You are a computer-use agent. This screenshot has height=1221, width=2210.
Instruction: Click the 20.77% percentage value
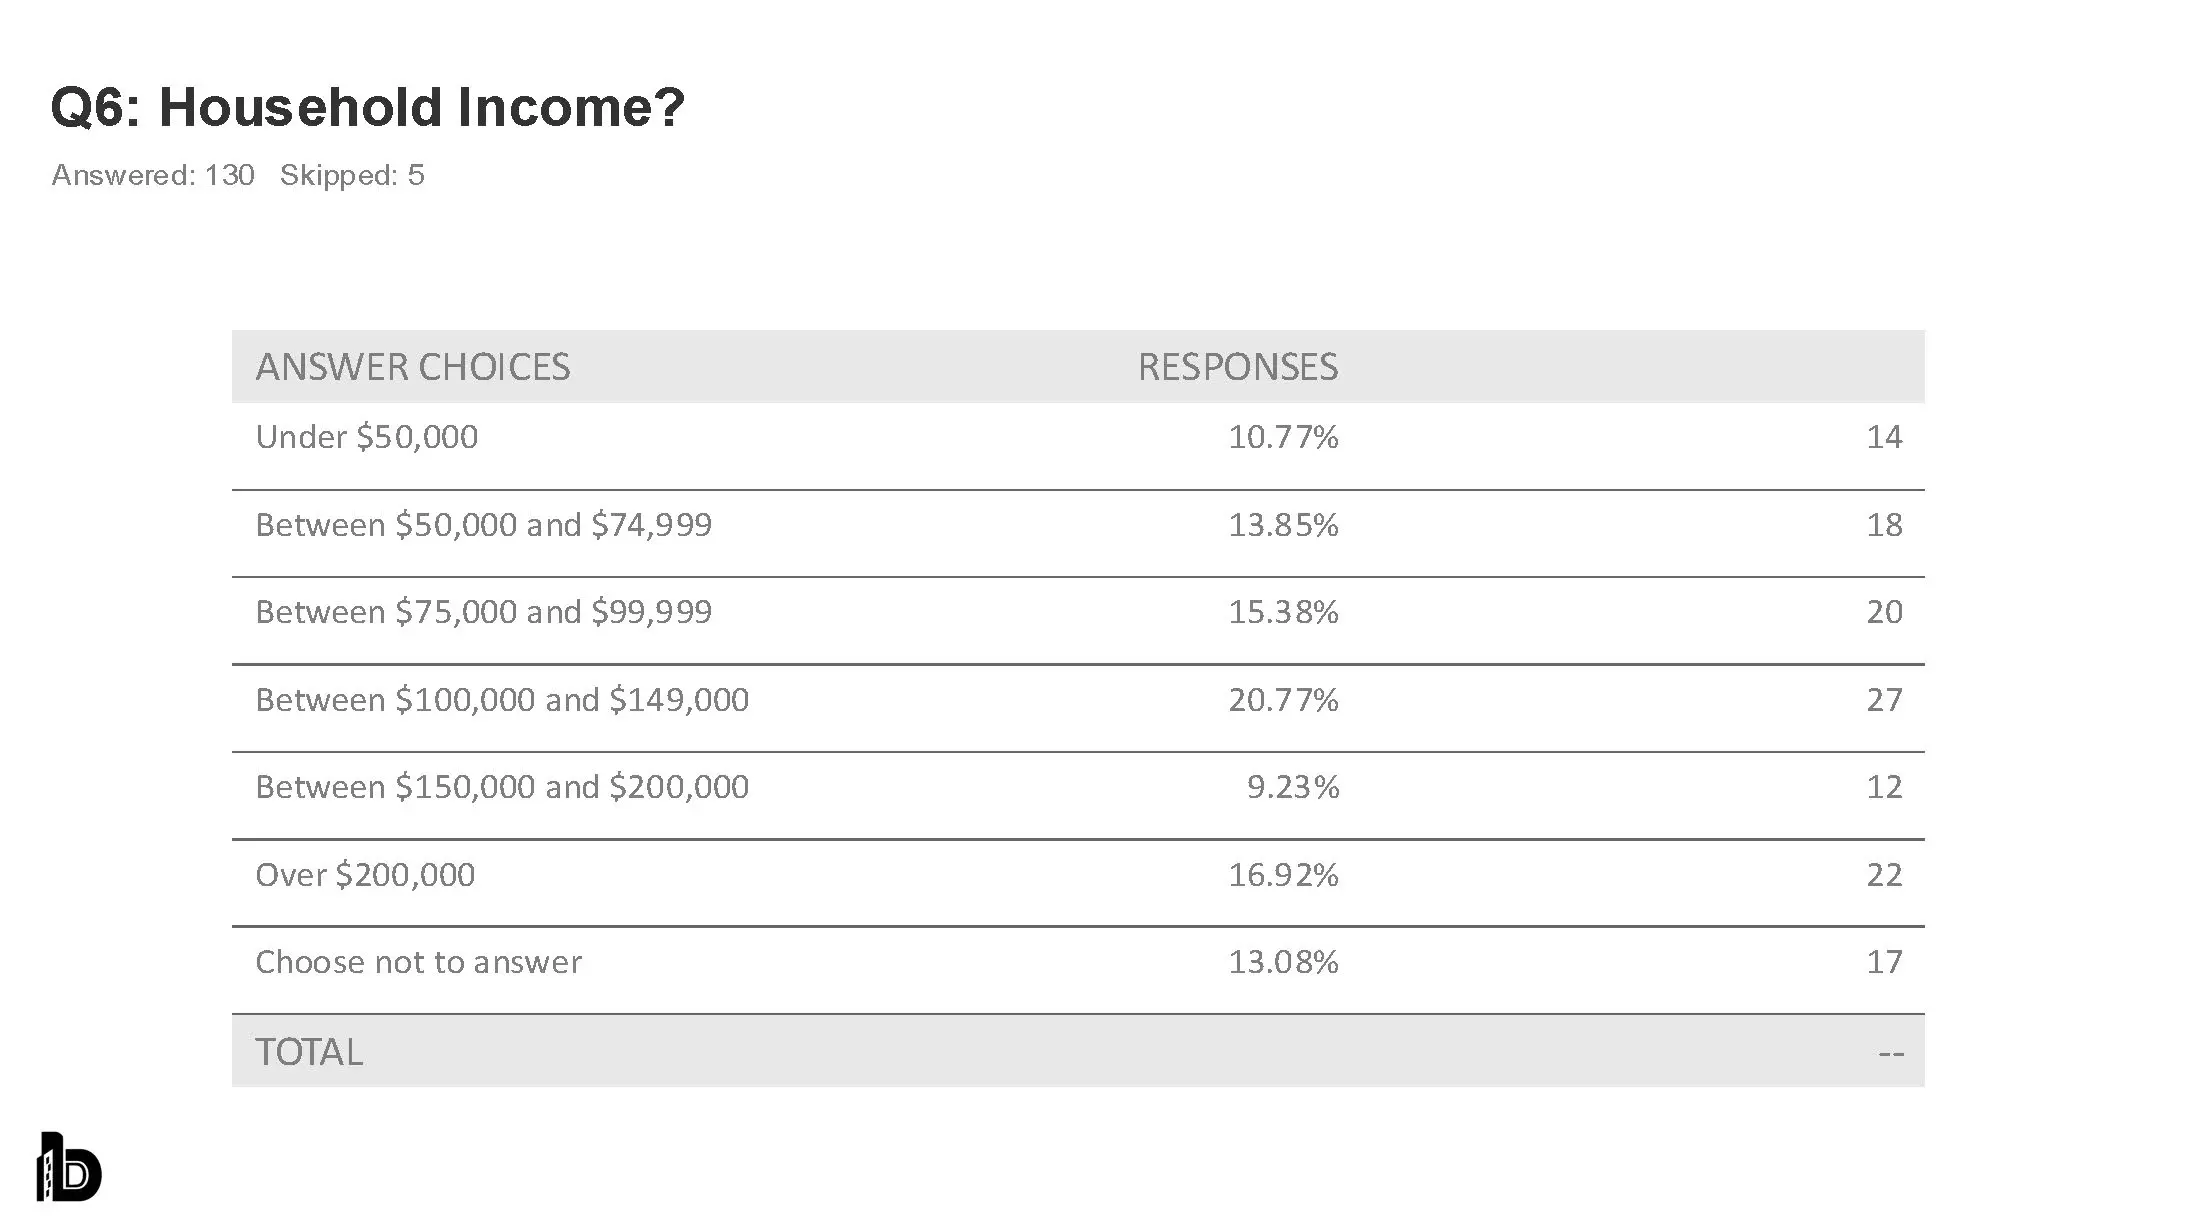click(x=1283, y=700)
